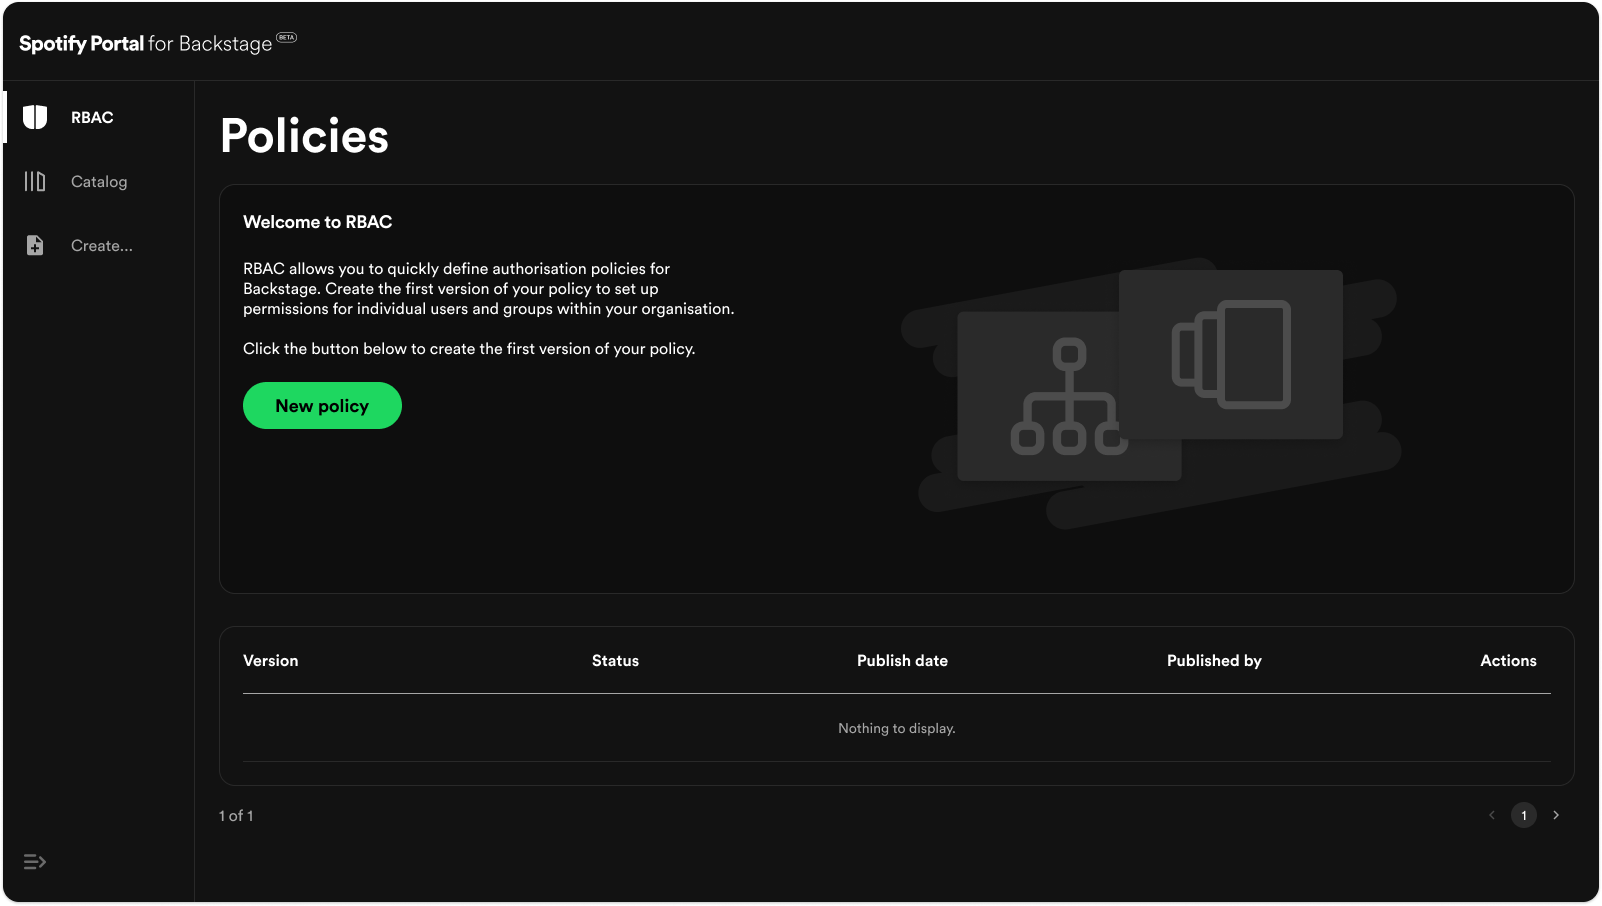Open the Catalog menu item label
The image size is (1602, 906).
click(99, 181)
